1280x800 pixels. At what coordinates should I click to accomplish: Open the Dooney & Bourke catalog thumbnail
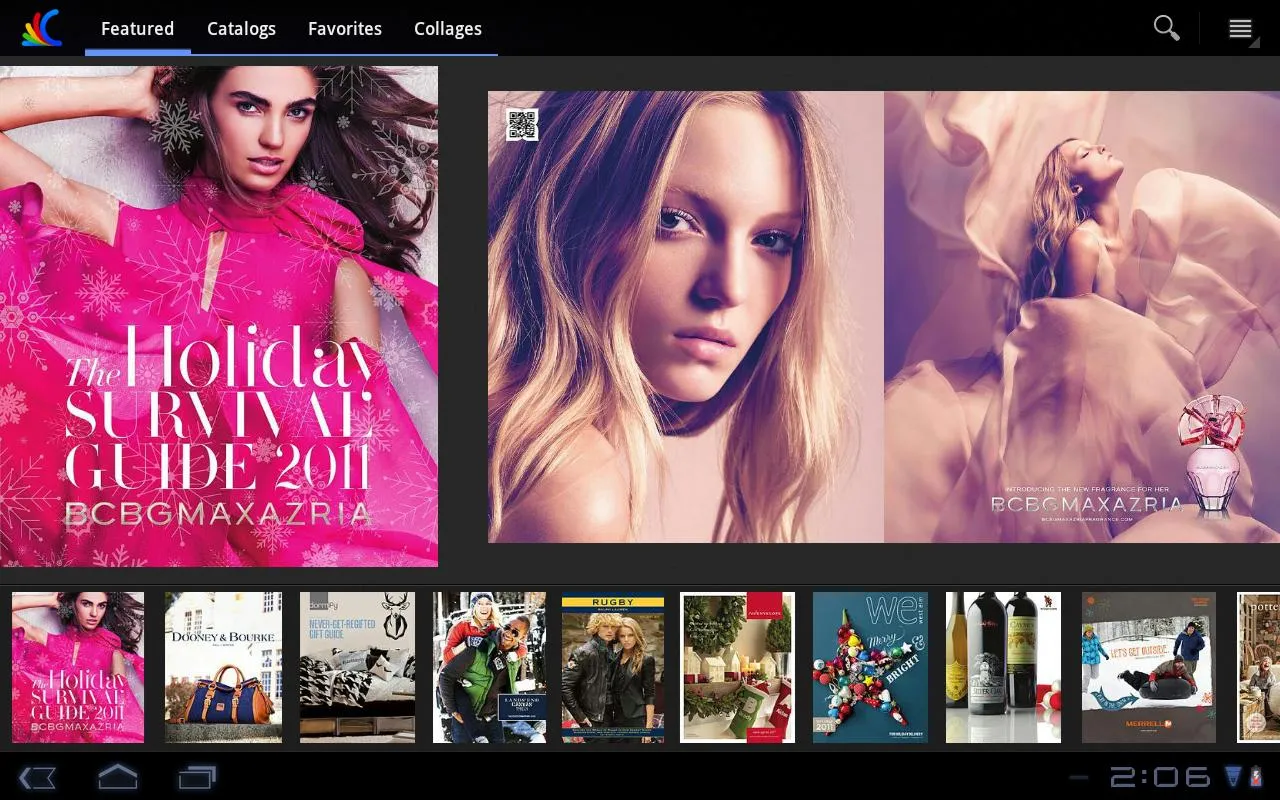tap(223, 667)
